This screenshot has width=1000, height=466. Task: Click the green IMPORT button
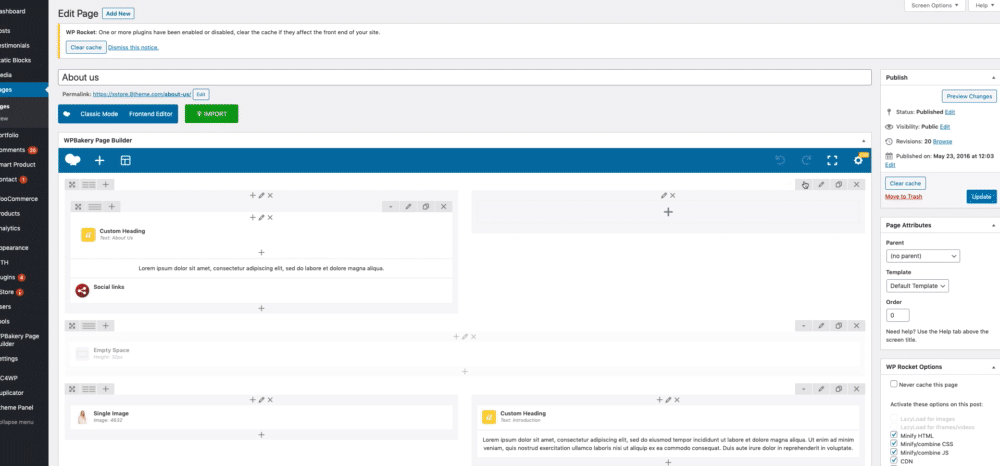tap(211, 114)
